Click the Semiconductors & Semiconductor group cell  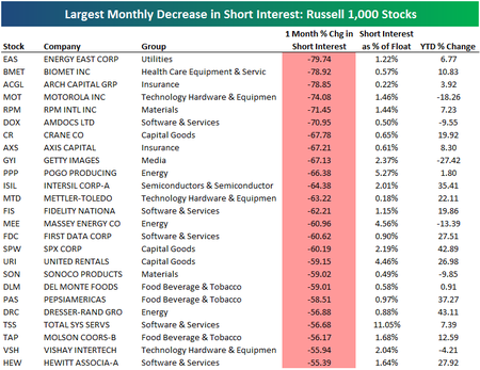(207, 186)
